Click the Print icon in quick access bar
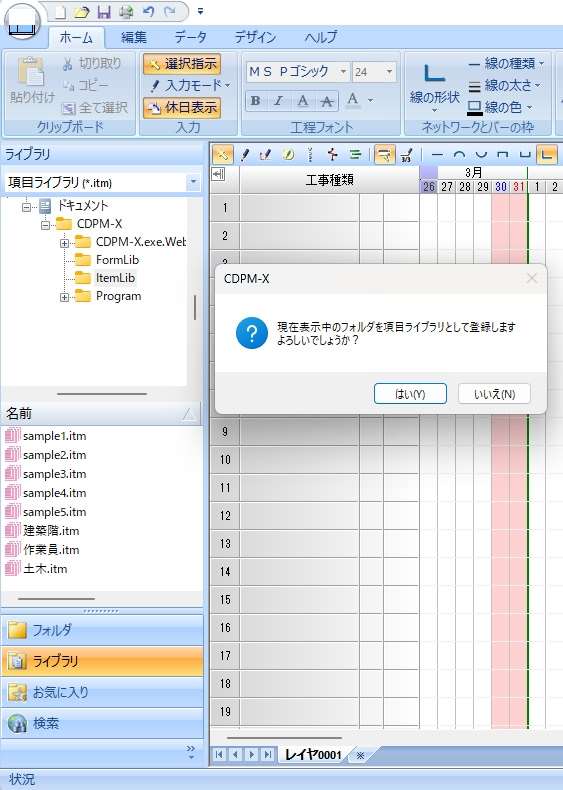563x790 pixels. click(x=126, y=12)
